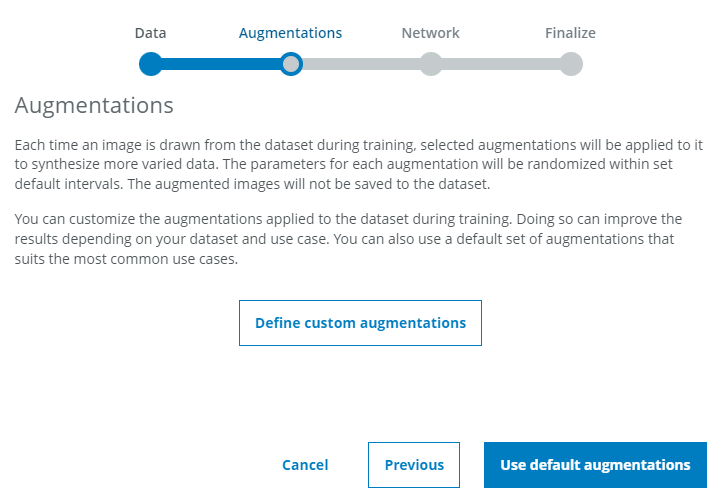The width and height of the screenshot is (726, 501).
Task: Click the line starting "Each time an image"
Action: click(359, 146)
